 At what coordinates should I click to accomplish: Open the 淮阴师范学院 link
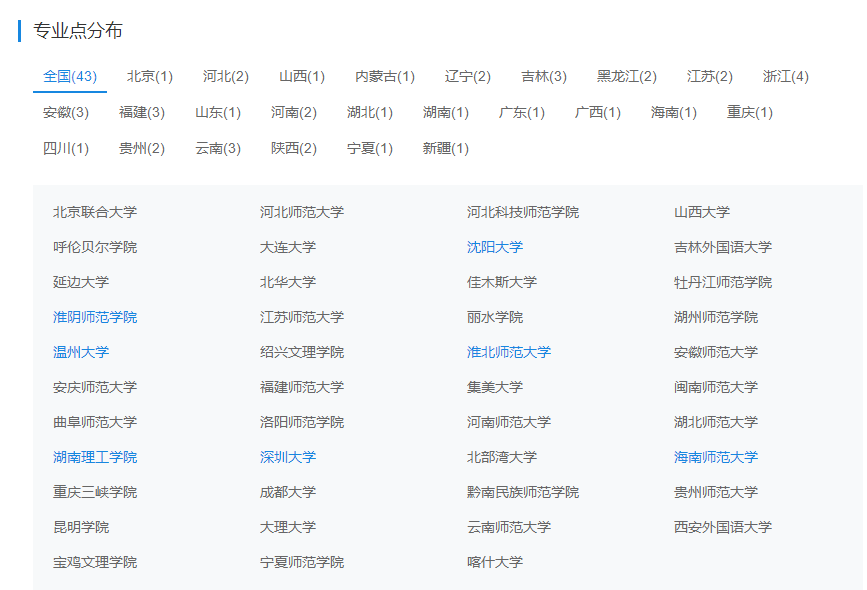(95, 317)
